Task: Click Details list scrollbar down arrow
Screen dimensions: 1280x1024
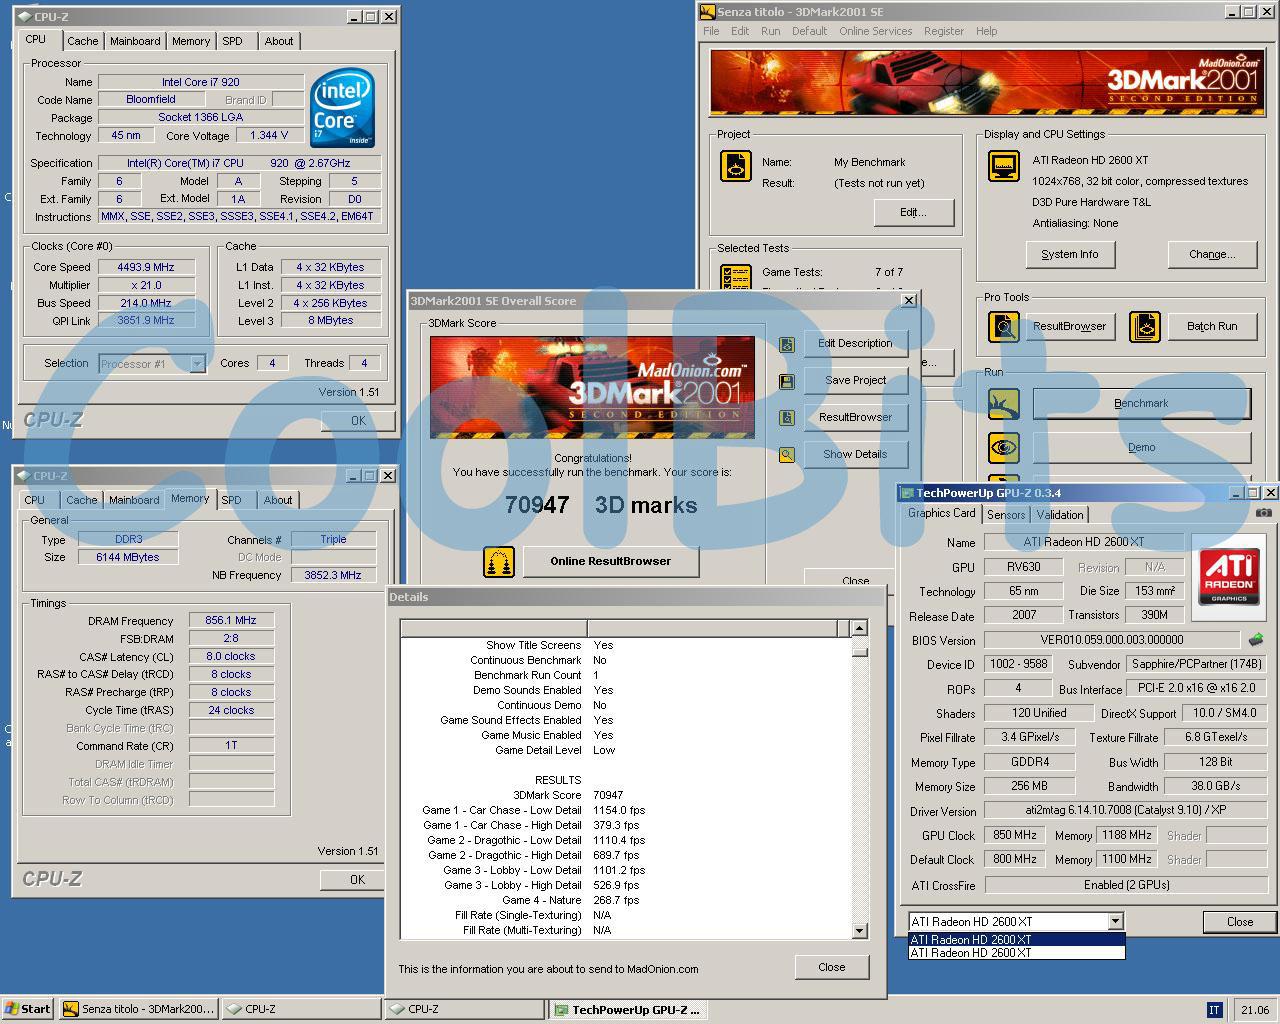Action: click(x=859, y=931)
